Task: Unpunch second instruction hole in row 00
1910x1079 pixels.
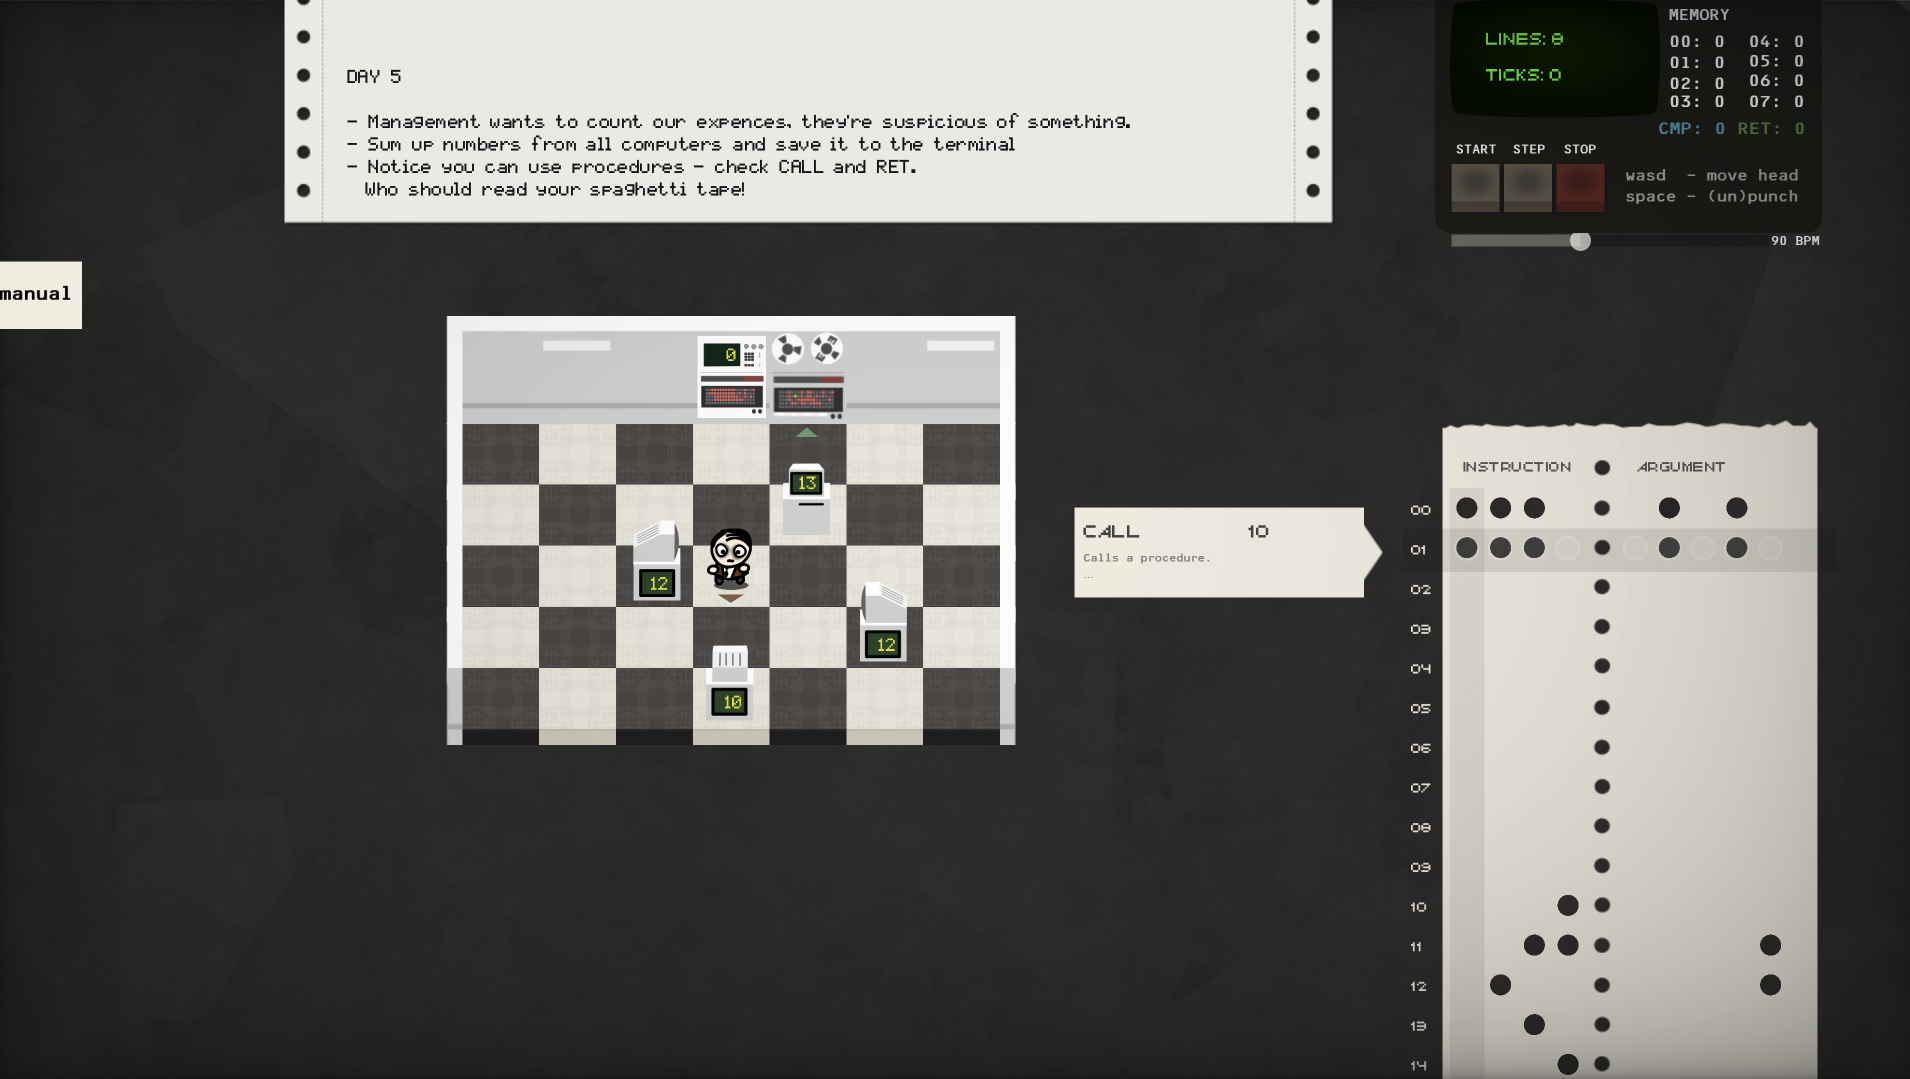Action: pyautogui.click(x=1501, y=508)
